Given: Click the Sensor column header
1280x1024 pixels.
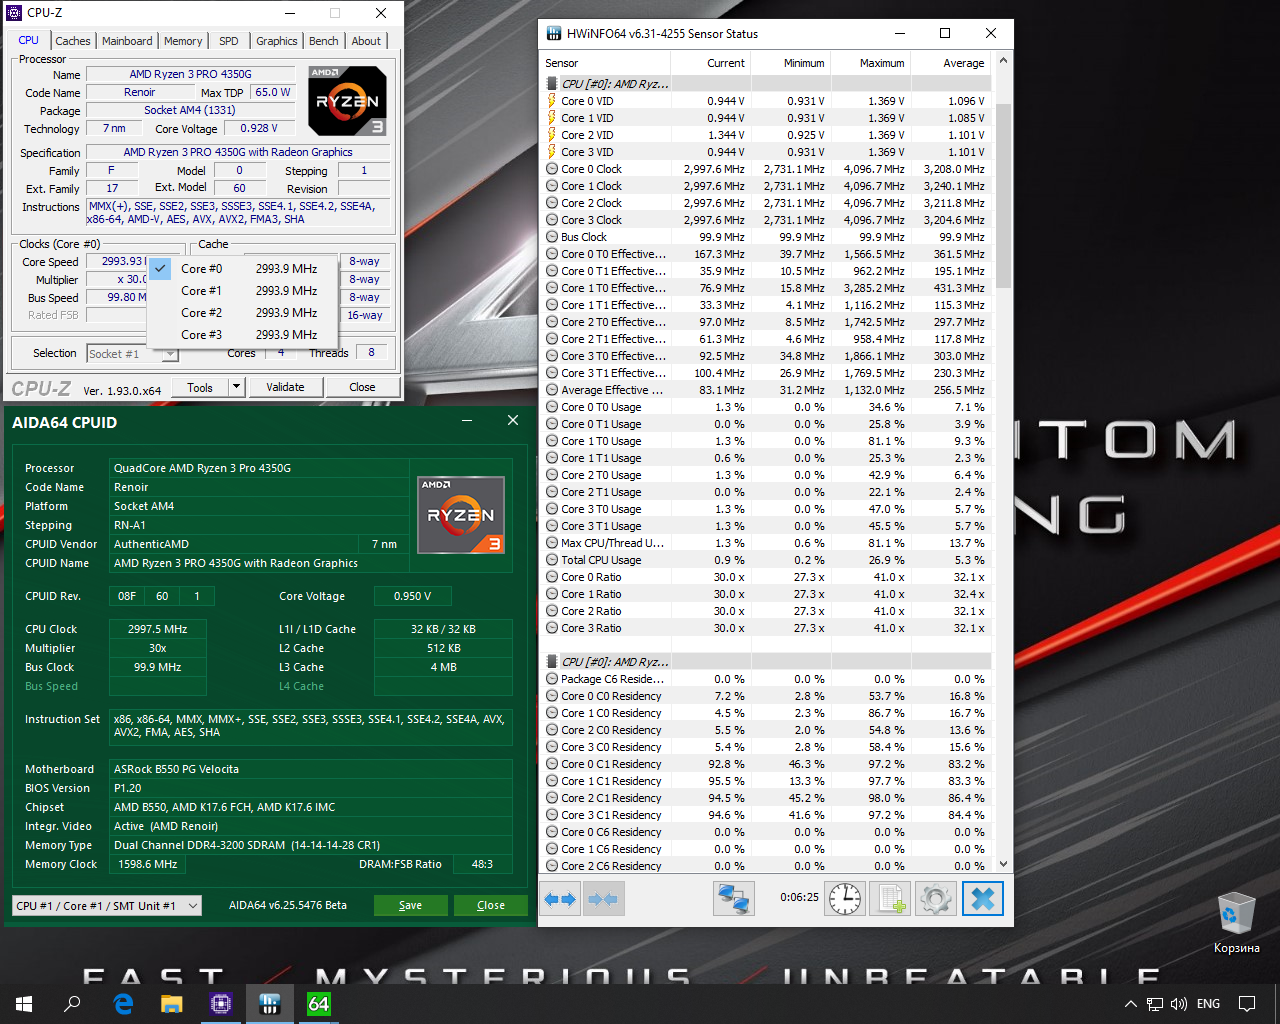Looking at the screenshot, I should (x=605, y=63).
